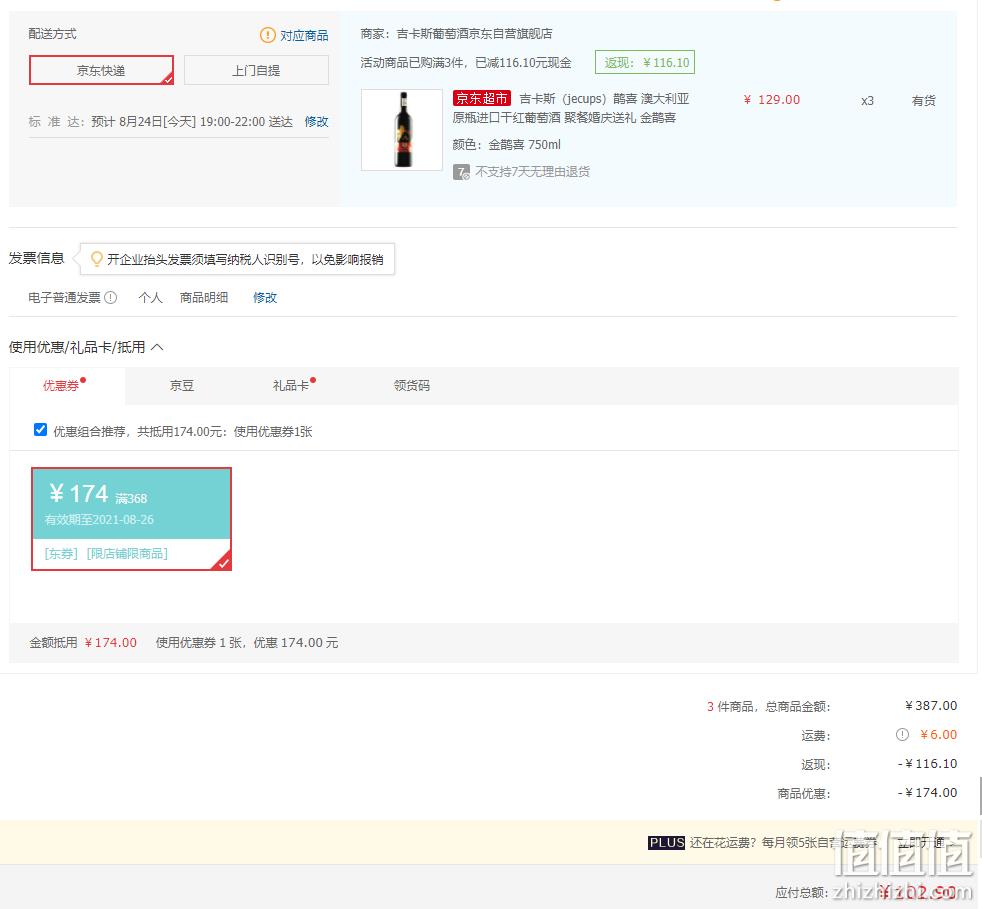Click the info icon next to 电子普通发票
This screenshot has width=982, height=909.
coord(111,298)
